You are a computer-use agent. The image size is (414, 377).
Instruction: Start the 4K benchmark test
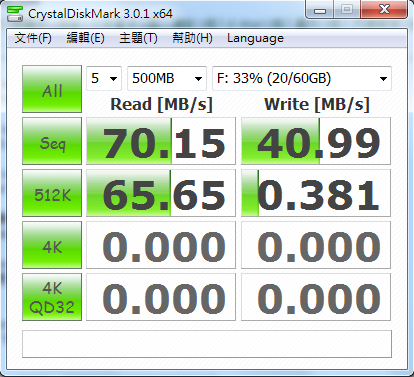click(x=52, y=245)
